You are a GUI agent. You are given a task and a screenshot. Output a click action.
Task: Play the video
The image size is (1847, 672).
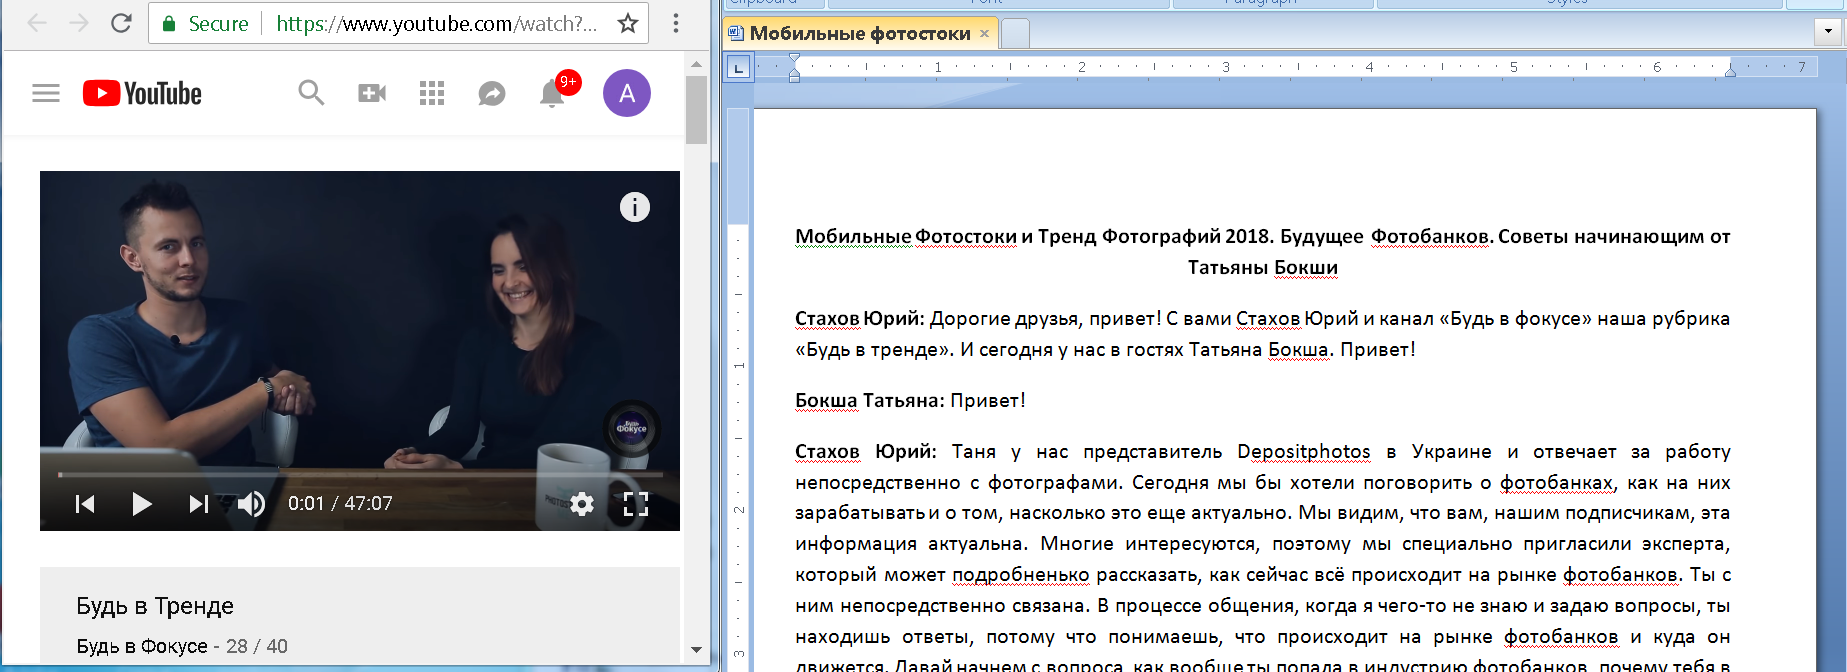point(142,503)
